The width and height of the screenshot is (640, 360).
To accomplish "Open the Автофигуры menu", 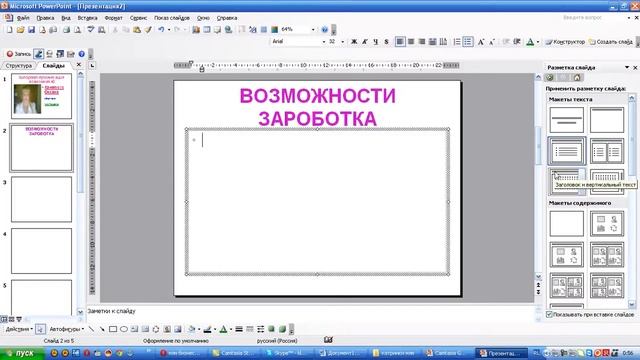I will 66,329.
